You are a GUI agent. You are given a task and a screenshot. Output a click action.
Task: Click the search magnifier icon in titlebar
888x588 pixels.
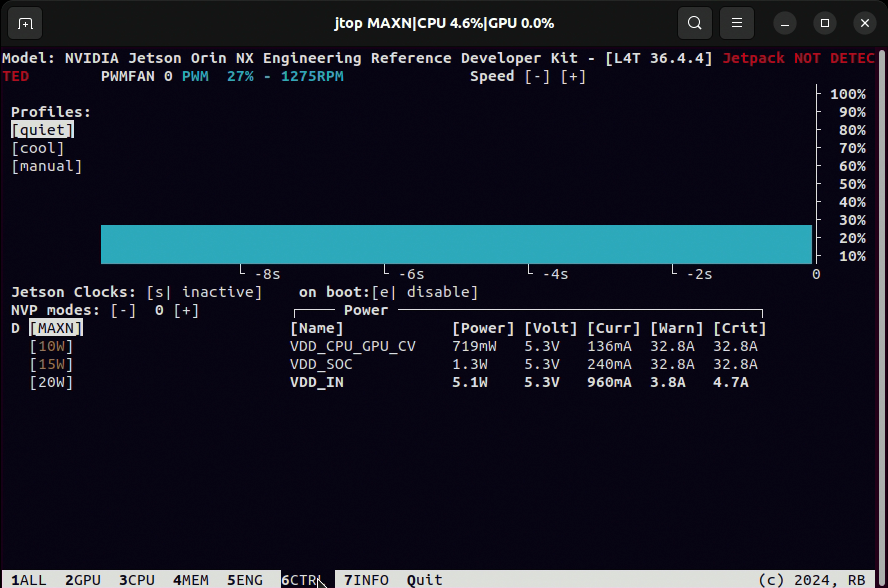694,22
